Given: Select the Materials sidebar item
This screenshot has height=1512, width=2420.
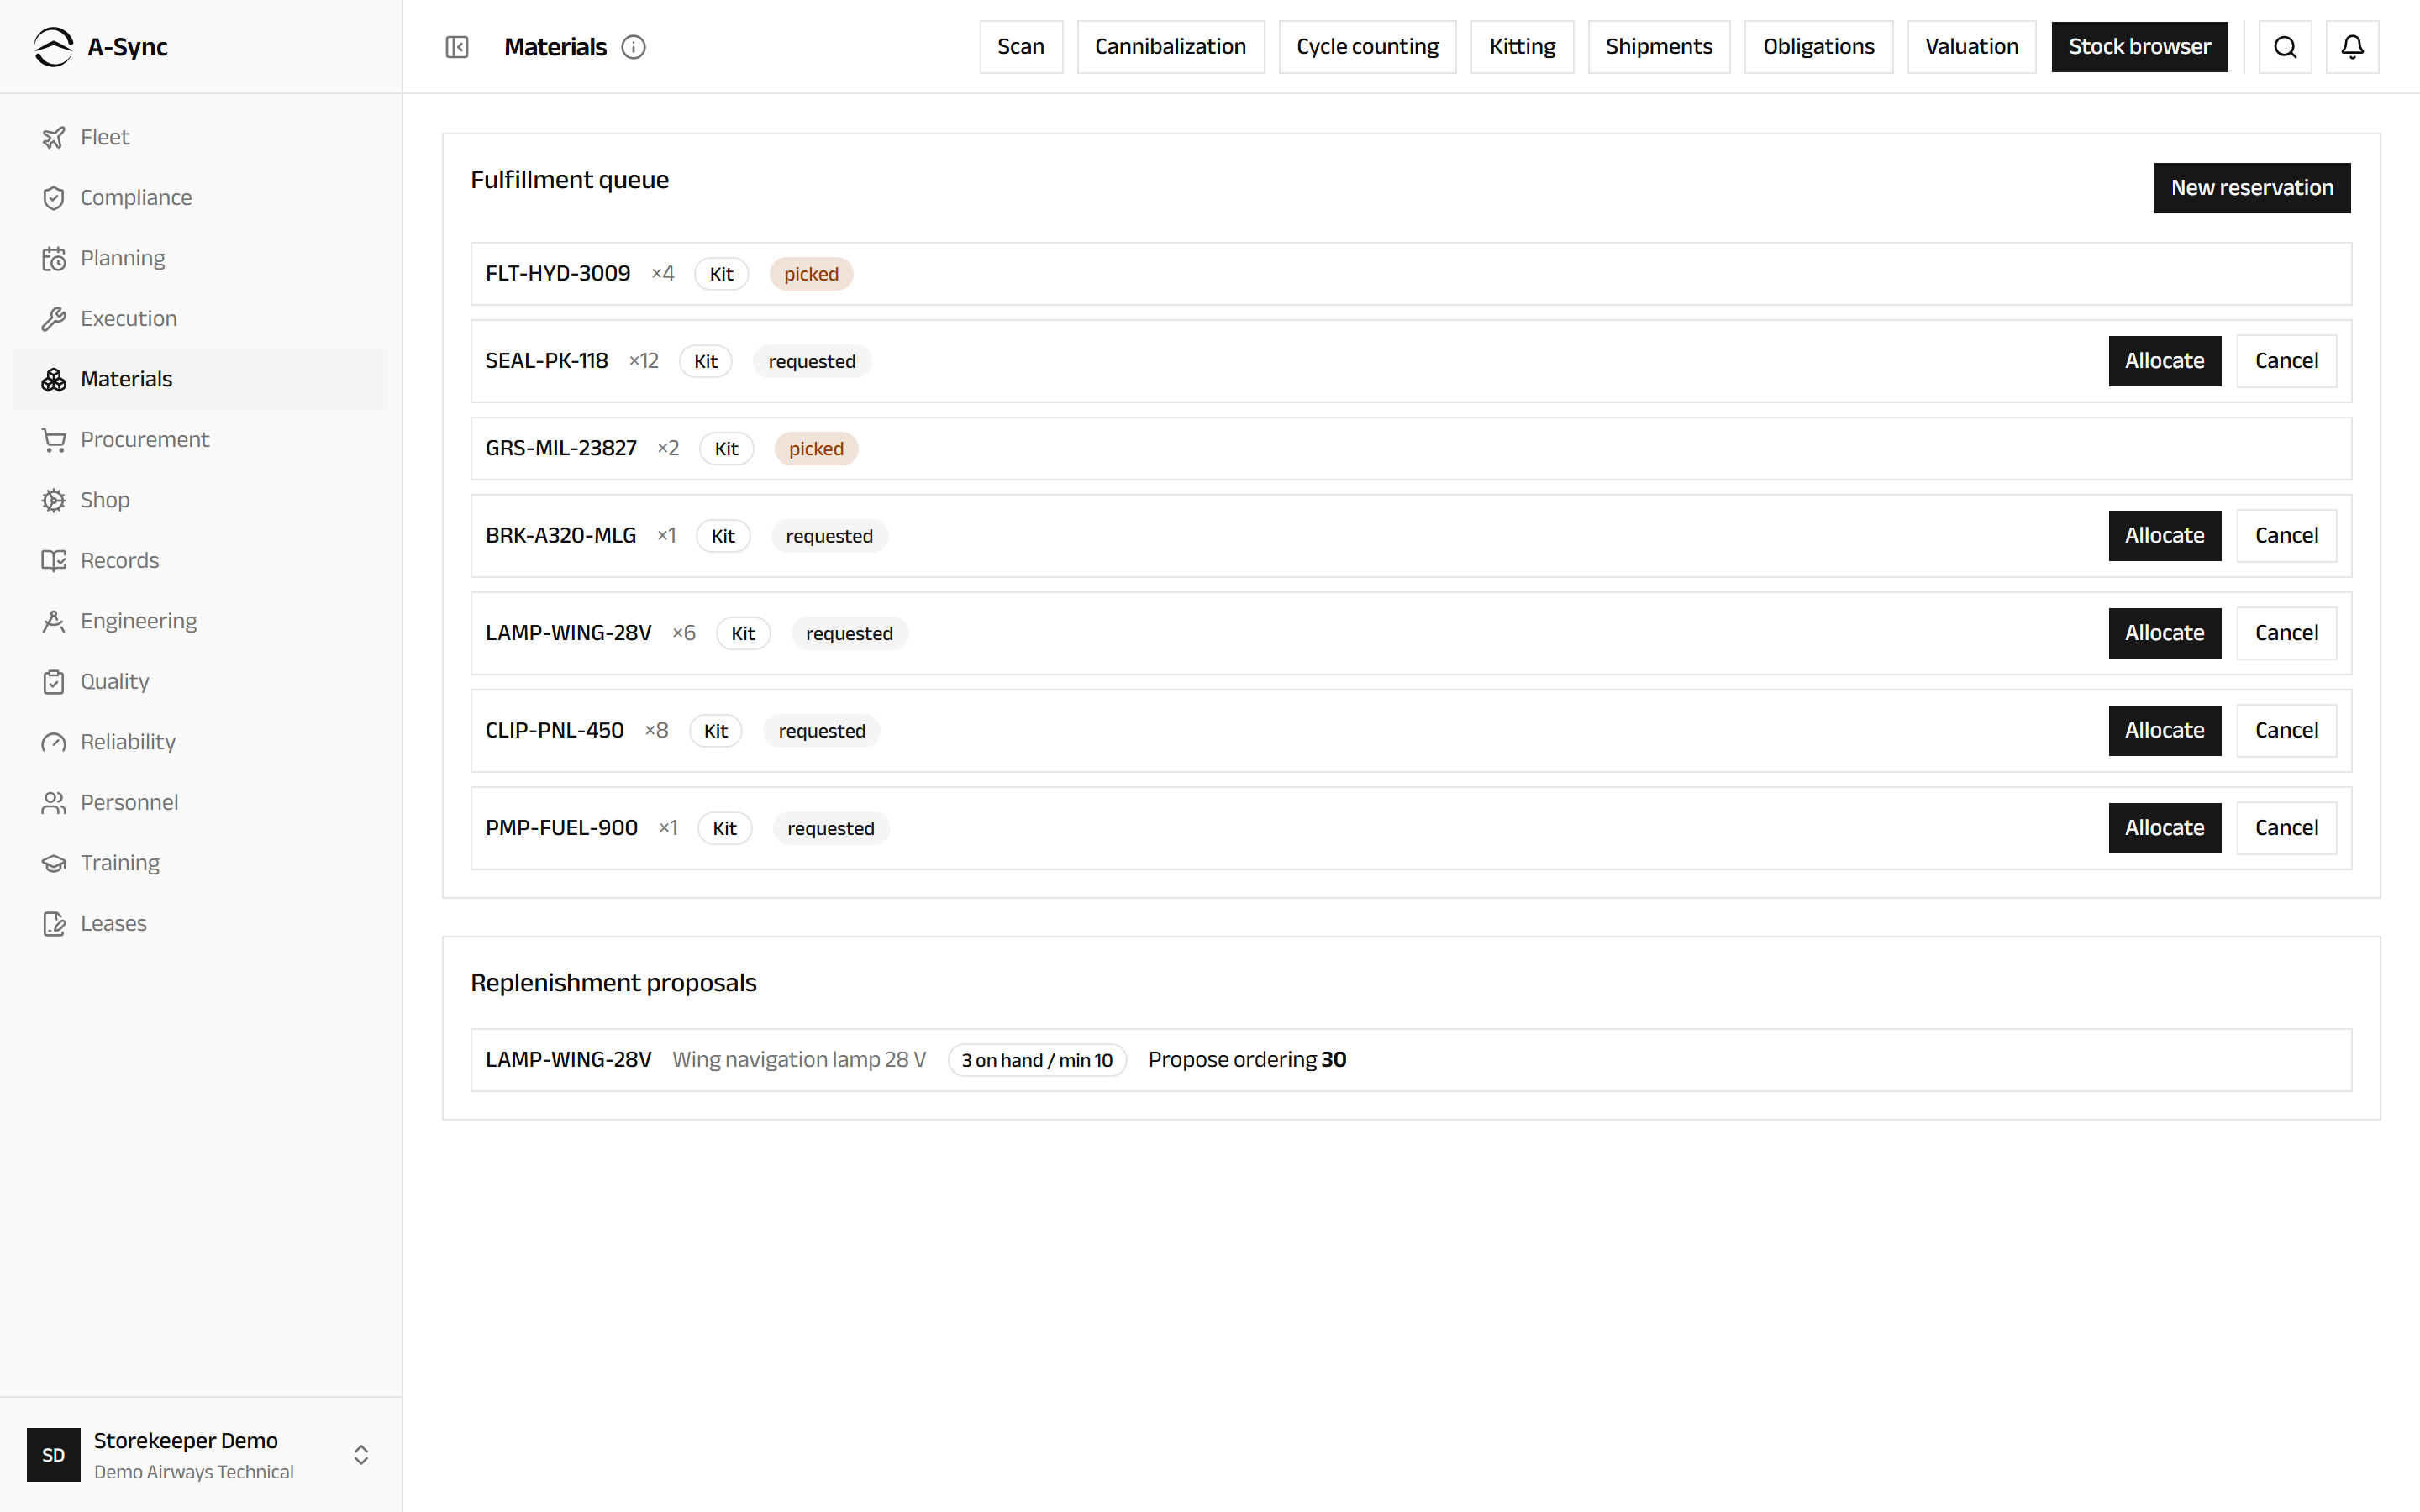Looking at the screenshot, I should click(x=200, y=379).
